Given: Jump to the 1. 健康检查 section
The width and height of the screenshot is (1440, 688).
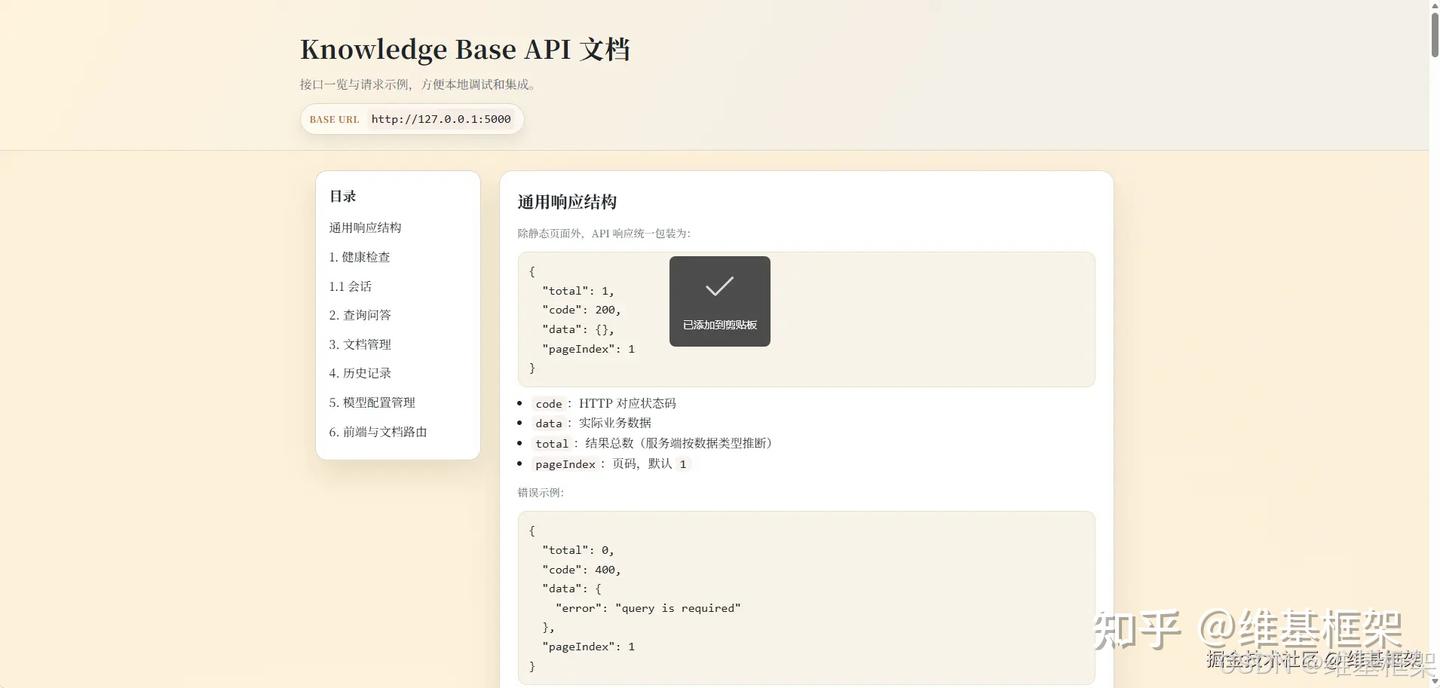Looking at the screenshot, I should (359, 257).
